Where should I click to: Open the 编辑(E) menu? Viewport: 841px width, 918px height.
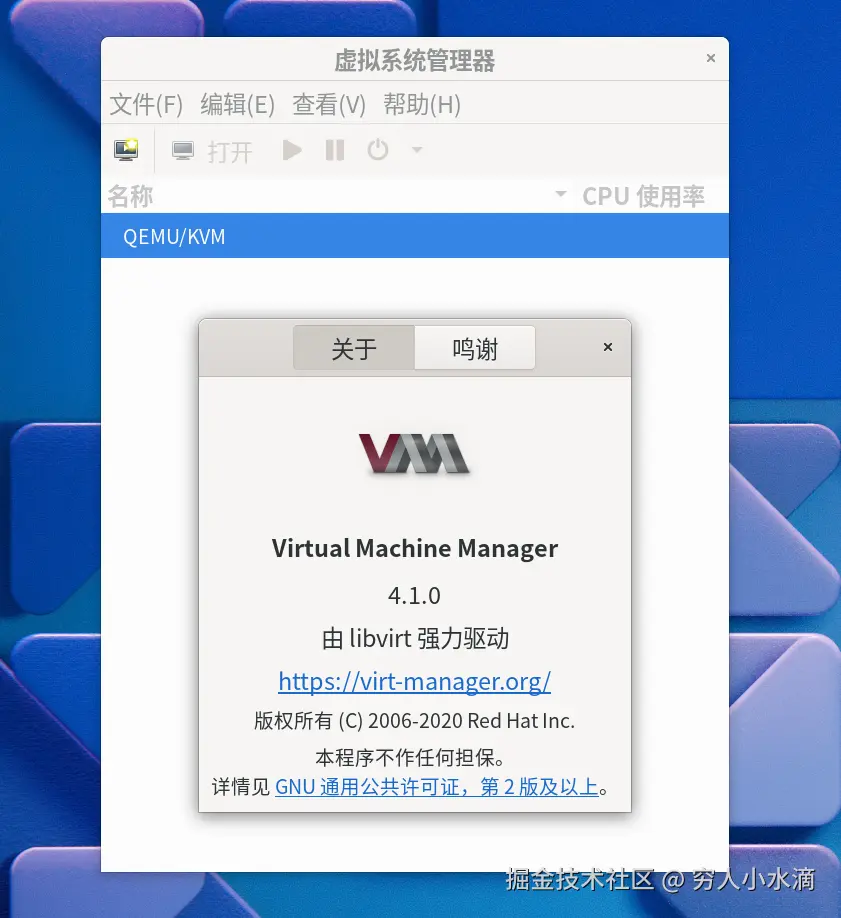click(238, 105)
